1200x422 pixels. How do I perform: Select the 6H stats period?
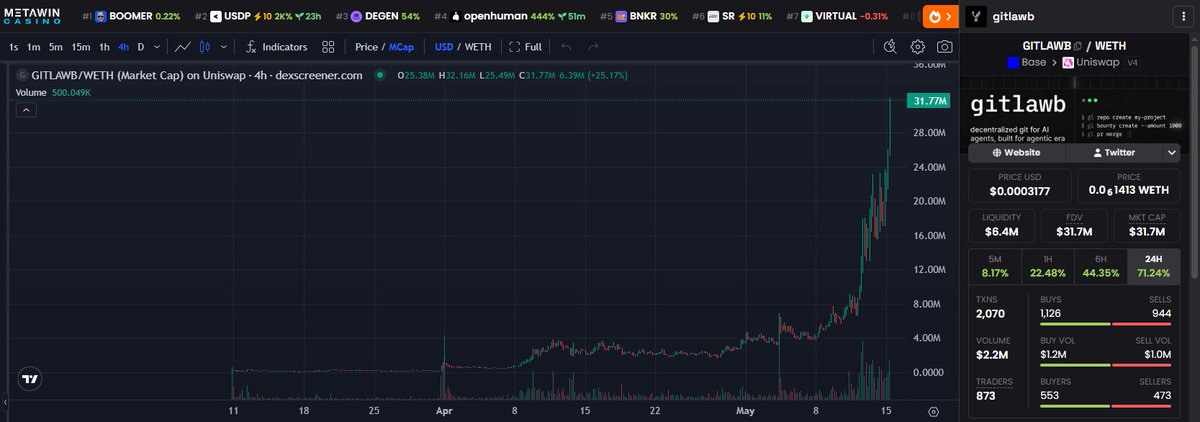[x=1101, y=265]
